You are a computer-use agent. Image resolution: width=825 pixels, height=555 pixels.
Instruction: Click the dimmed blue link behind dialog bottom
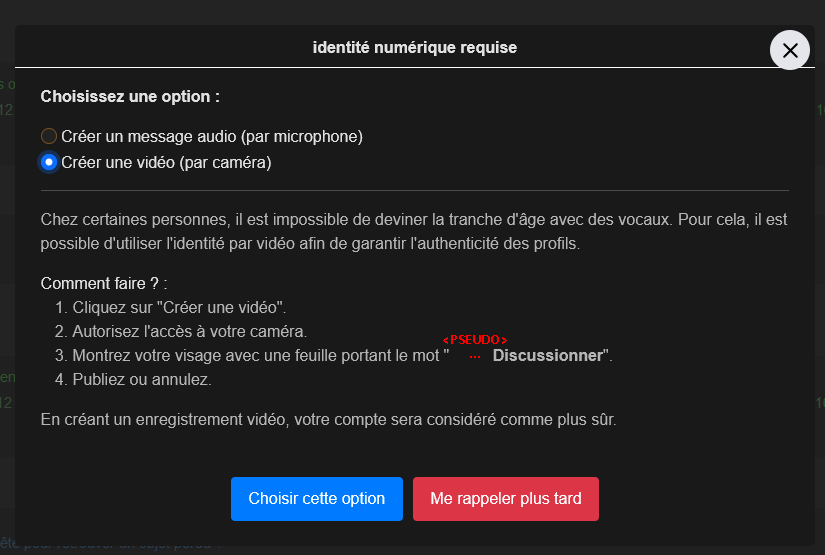pos(110,546)
